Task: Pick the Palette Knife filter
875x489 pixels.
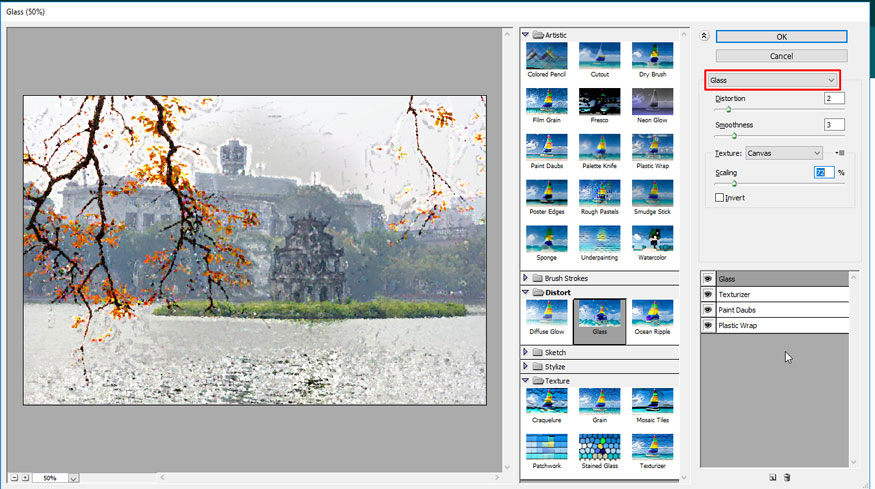Action: 599,147
